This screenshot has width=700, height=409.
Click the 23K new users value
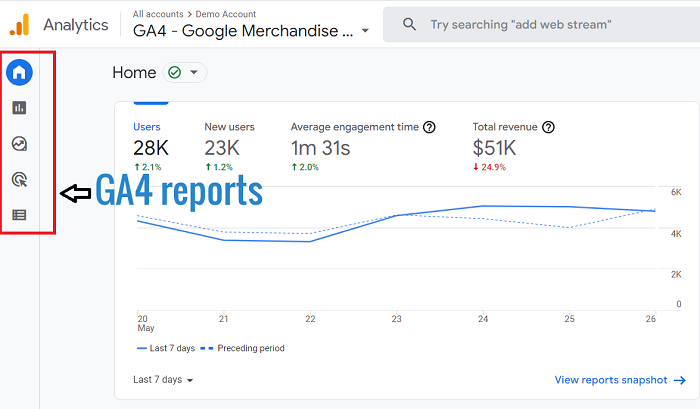(222, 148)
